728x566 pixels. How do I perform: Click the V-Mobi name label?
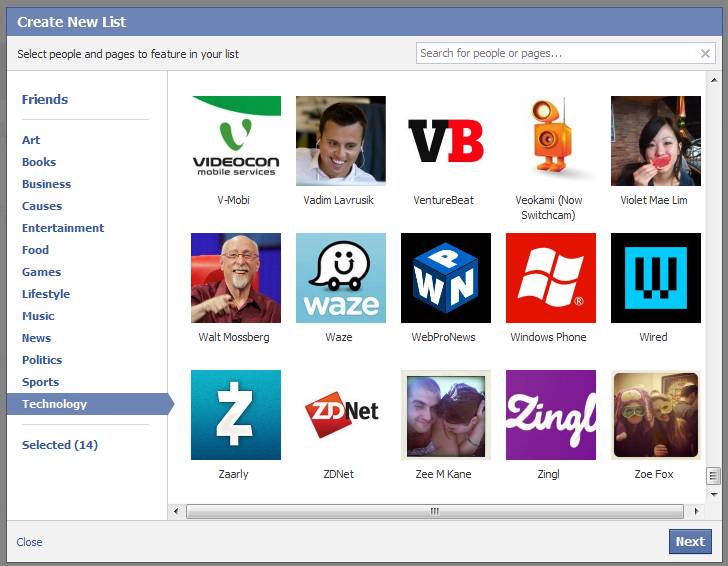[x=234, y=200]
